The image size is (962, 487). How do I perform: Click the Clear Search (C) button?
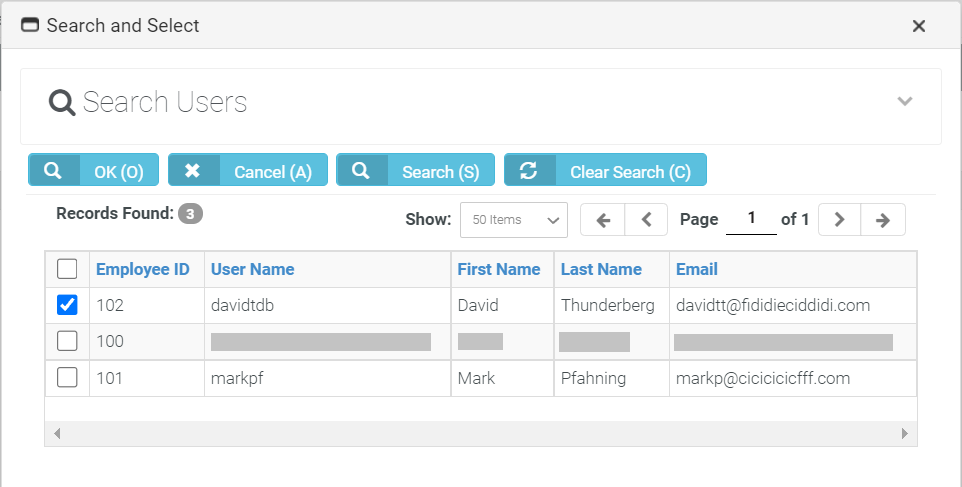point(606,170)
